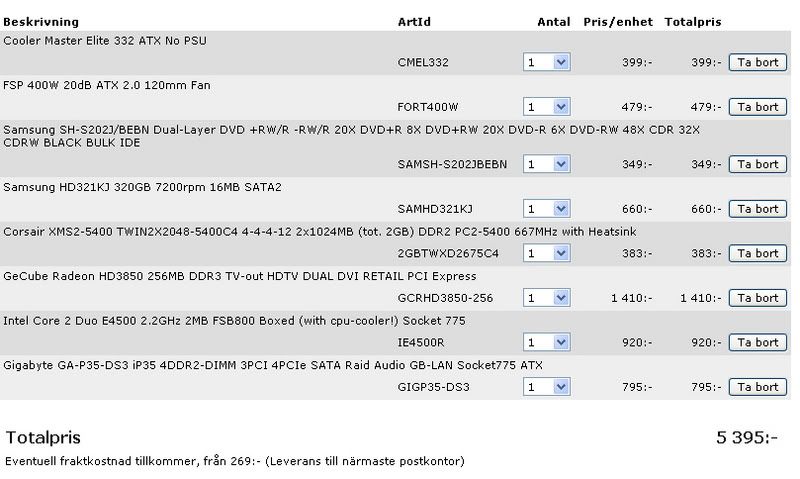Remove the Samsung DVD burner from cart

(x=757, y=164)
